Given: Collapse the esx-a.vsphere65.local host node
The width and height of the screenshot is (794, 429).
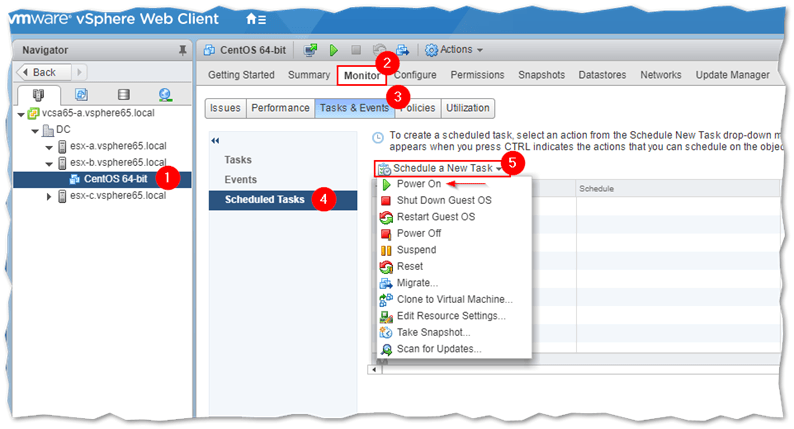Looking at the screenshot, I should 49,147.
